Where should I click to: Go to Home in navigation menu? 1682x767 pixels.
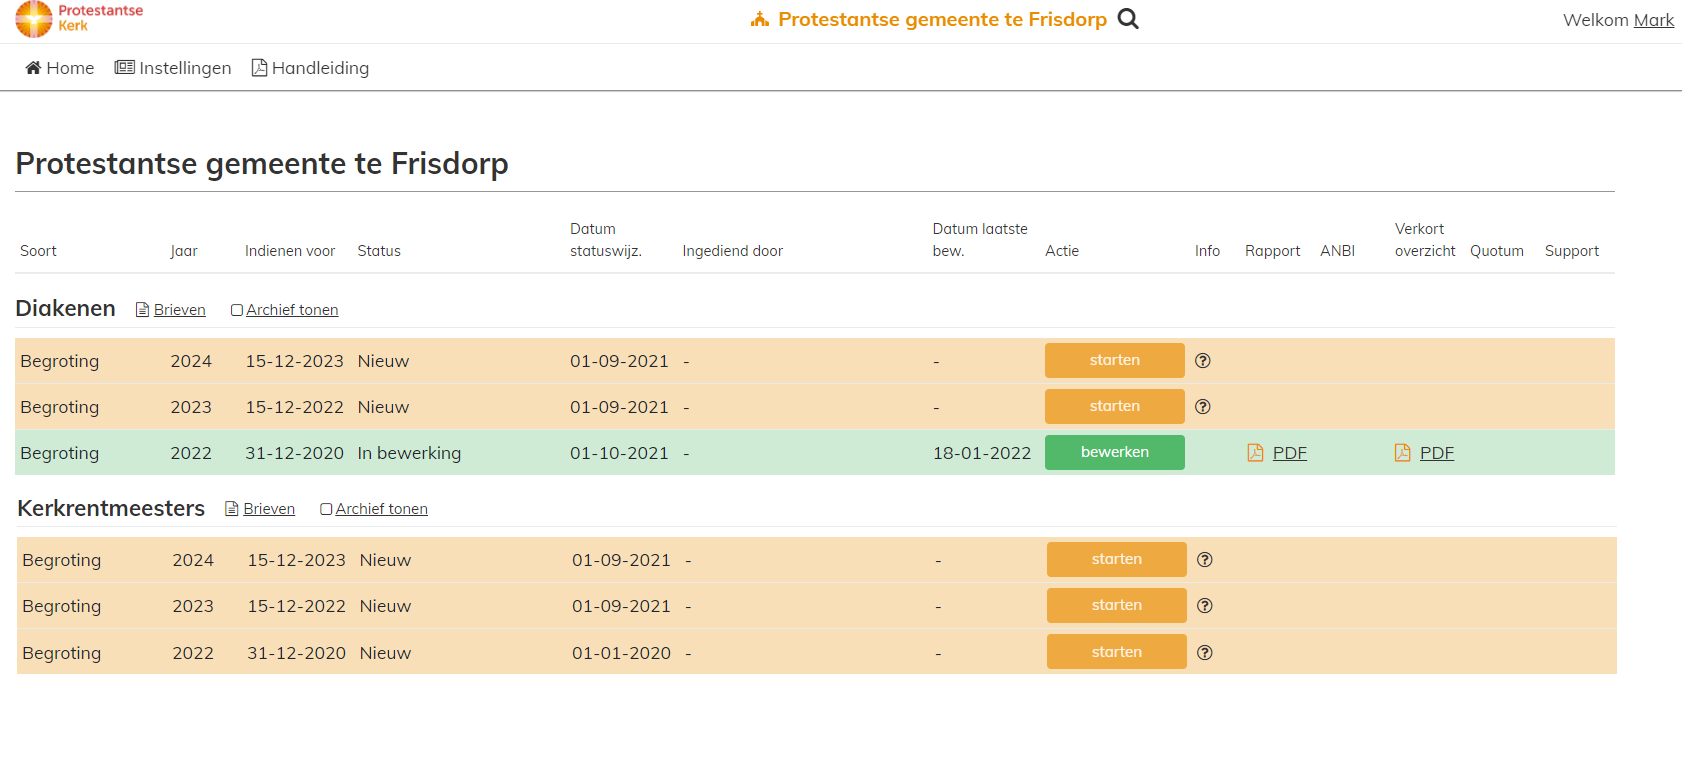60,68
